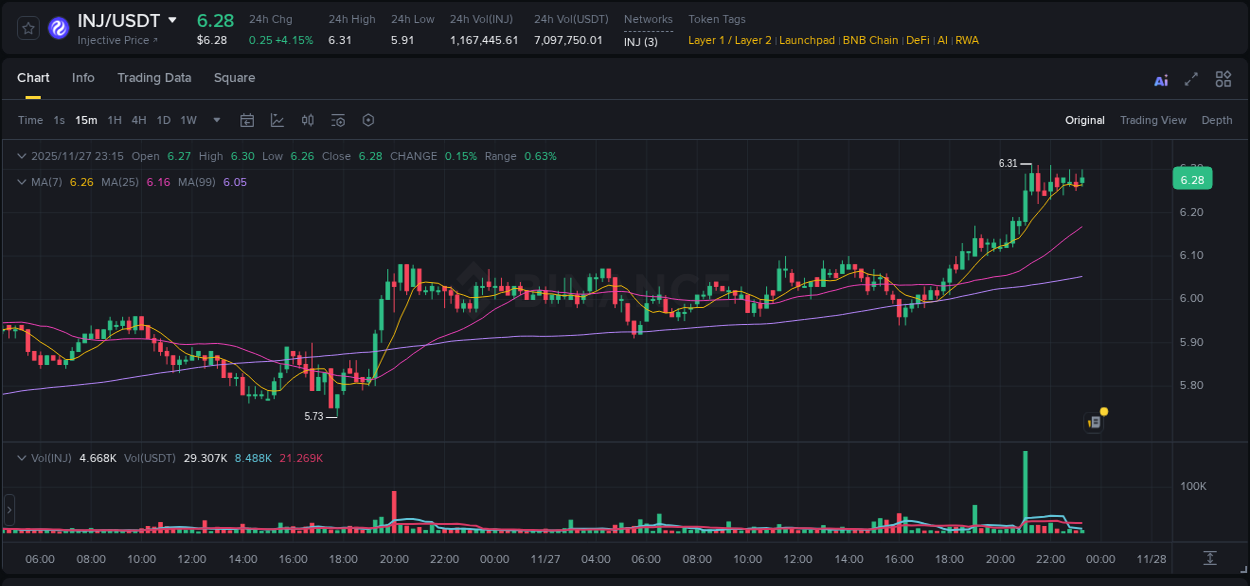This screenshot has height=586, width=1250.
Task: Expand the chart to fullscreen via arrow icon
Action: click(x=1191, y=78)
